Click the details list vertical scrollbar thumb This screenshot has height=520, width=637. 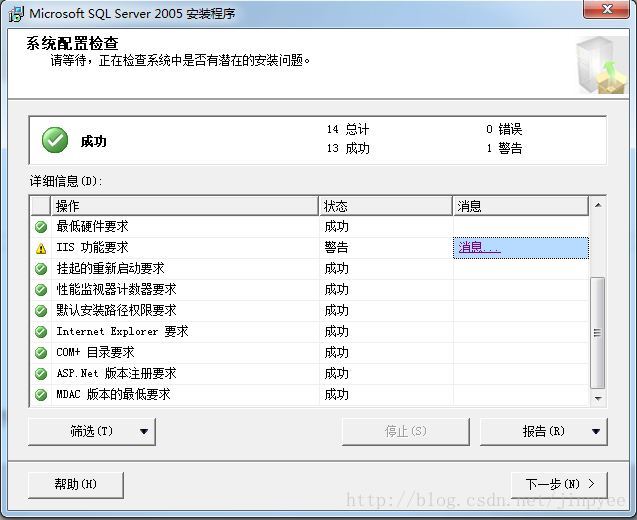pyautogui.click(x=598, y=333)
